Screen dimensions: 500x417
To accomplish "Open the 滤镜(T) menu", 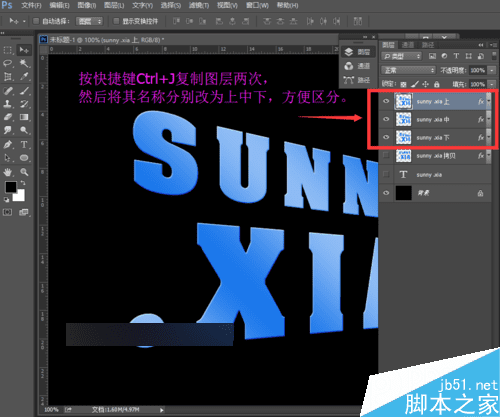I will (199, 5).
